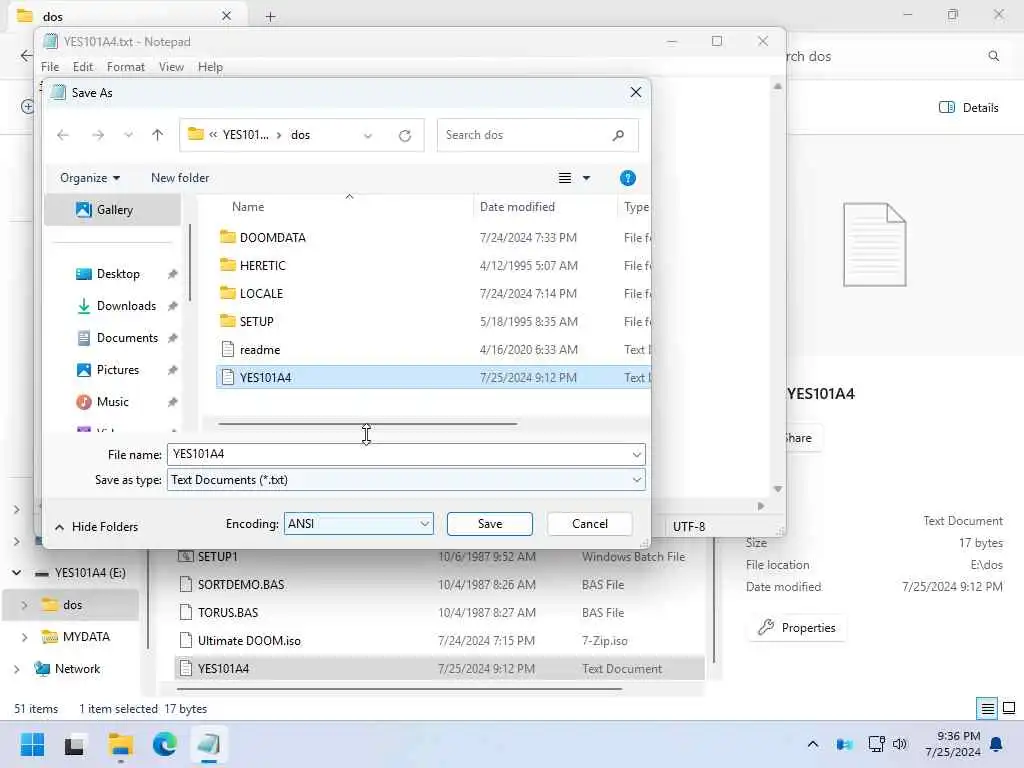Screen dimensions: 1024x768
Task: Go back in Save As dialog
Action: tap(63, 135)
